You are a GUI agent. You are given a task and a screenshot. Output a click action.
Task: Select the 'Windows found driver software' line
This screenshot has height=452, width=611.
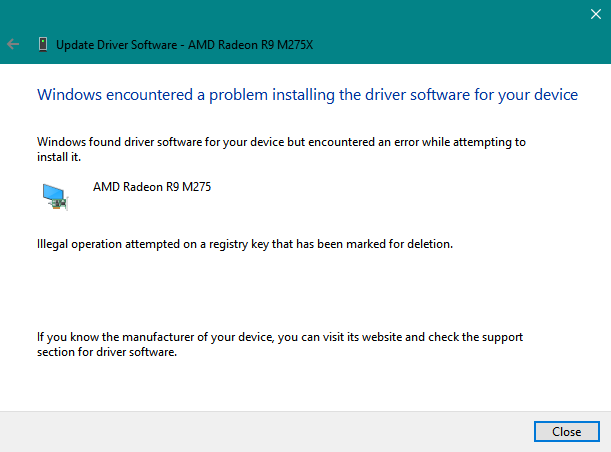[x=281, y=142]
